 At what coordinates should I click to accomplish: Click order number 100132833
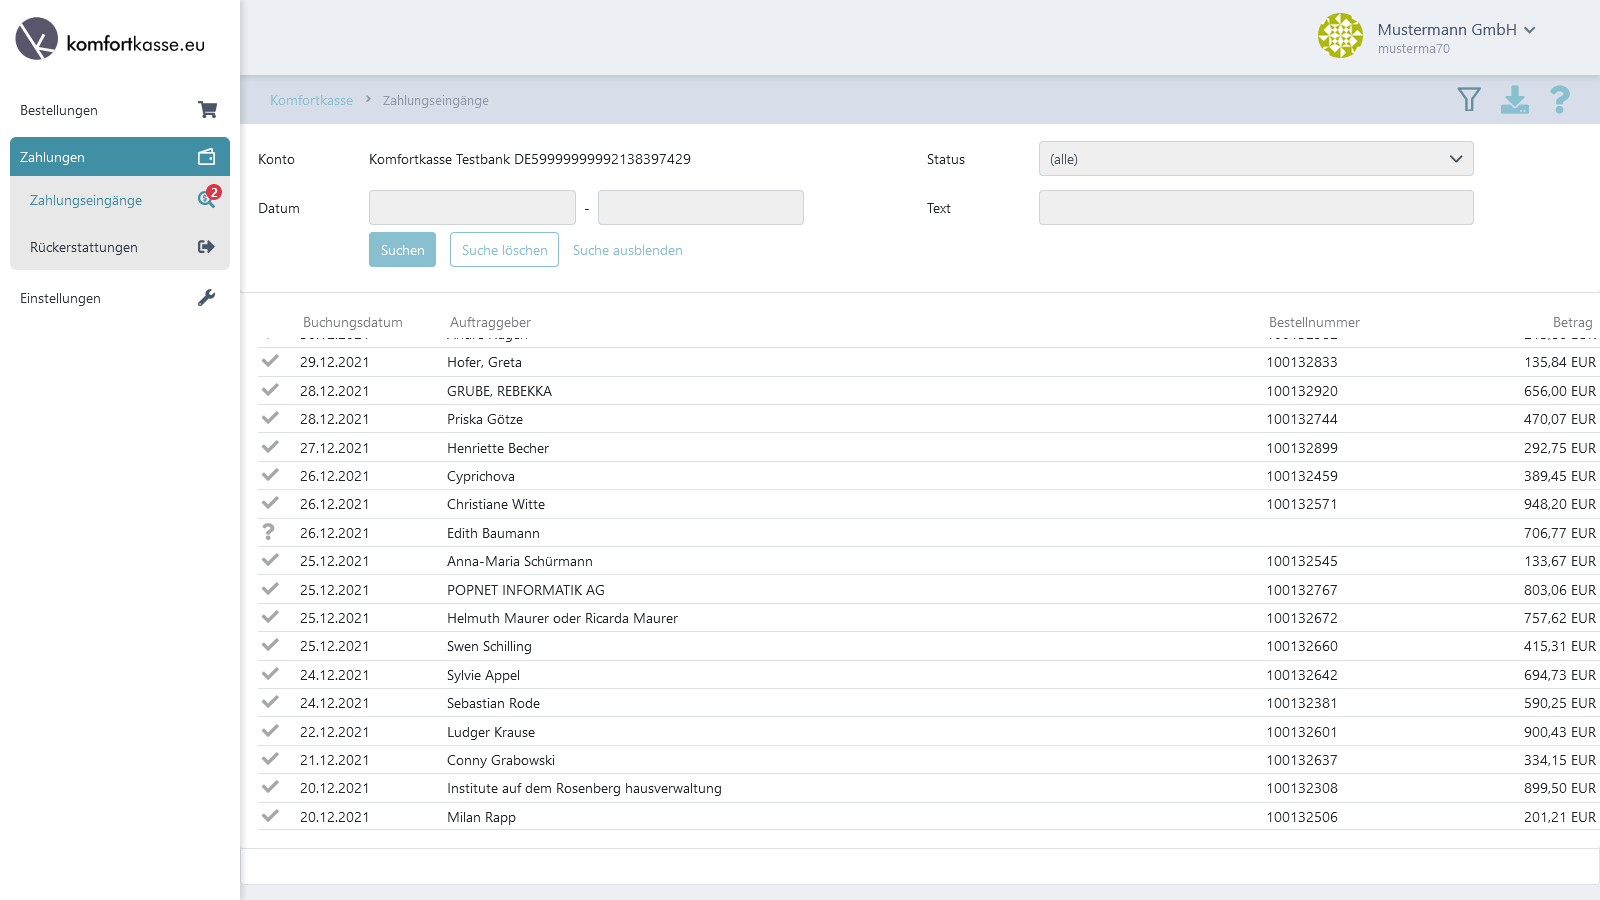pos(1302,362)
